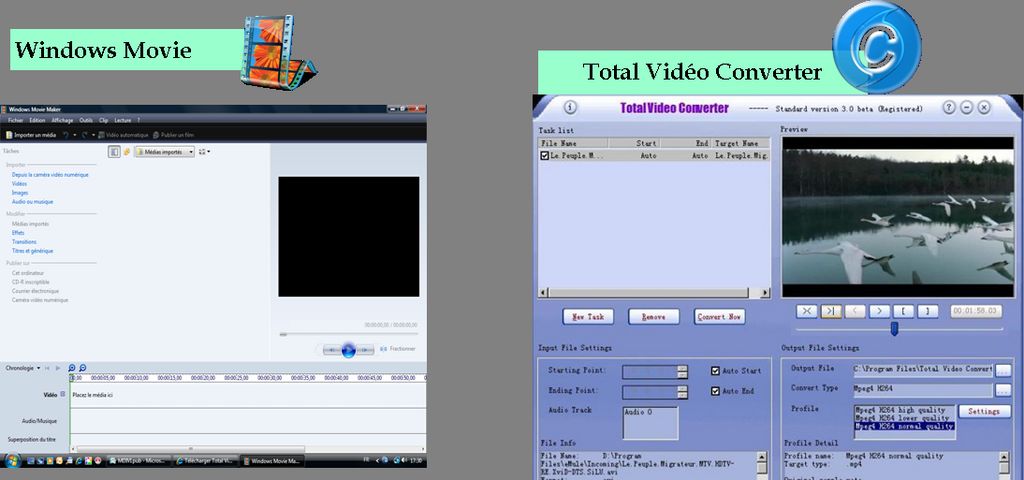Click the Fractionner split button
The height and width of the screenshot is (480, 1024).
coord(398,349)
